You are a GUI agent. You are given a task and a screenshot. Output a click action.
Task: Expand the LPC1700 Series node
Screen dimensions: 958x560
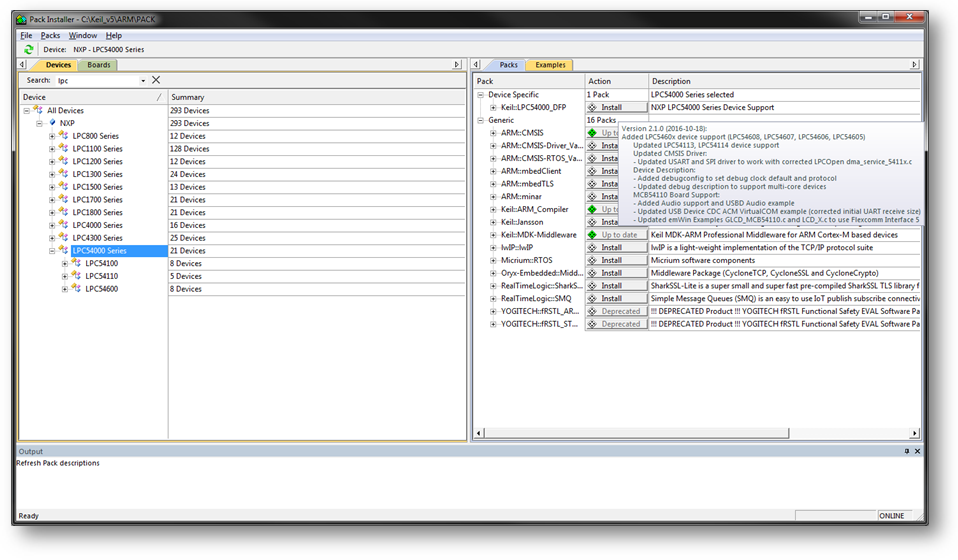52,200
